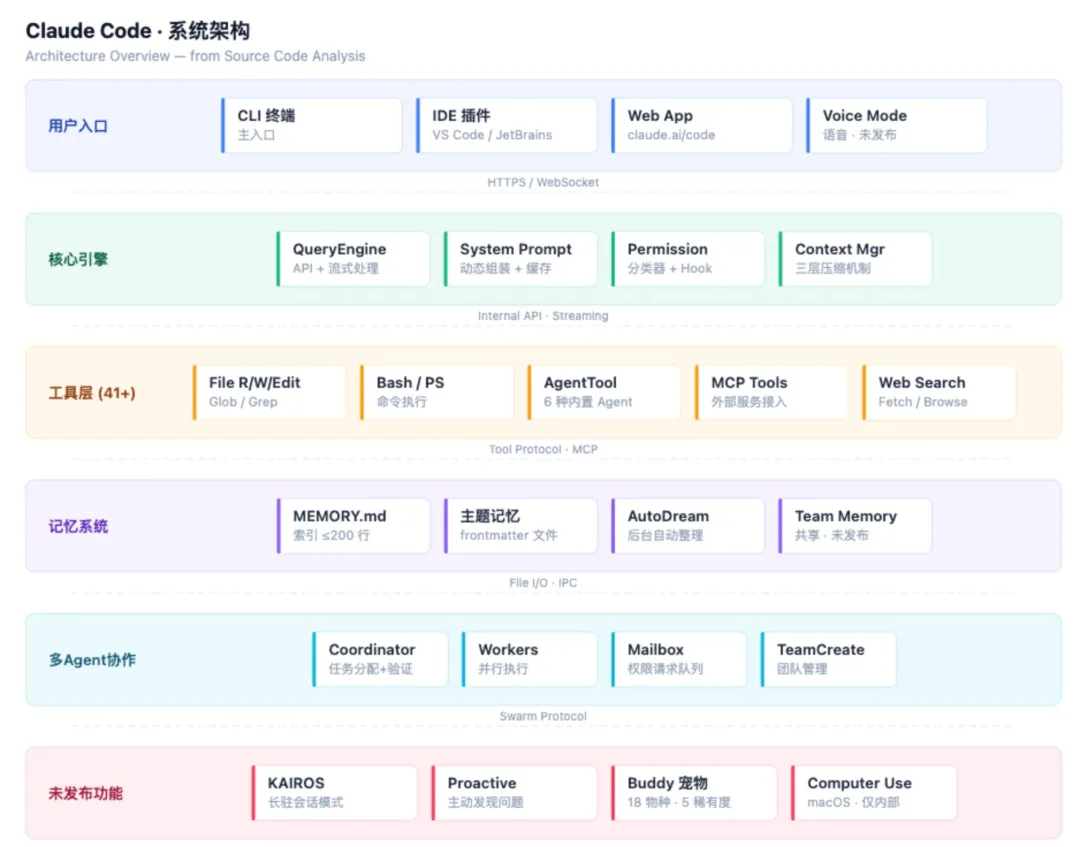Screen dimensions: 1080x847
Task: Click the Claude Code · 系统架构 title
Action: pos(138,31)
